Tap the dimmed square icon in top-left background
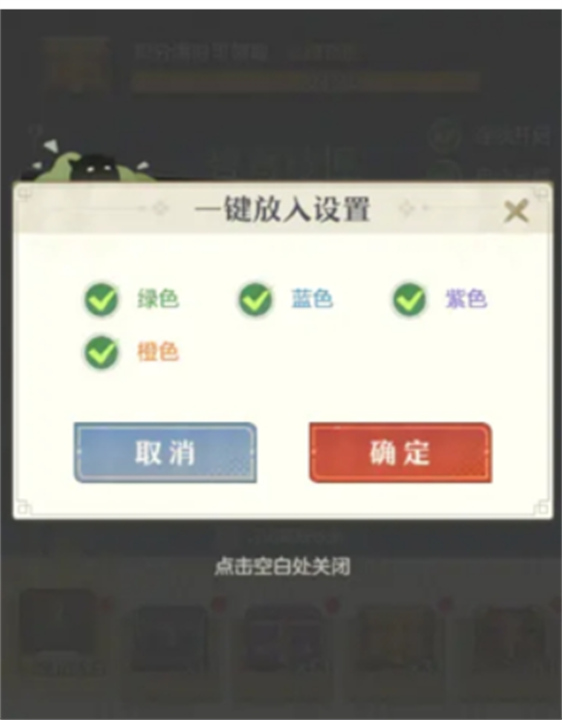 click(77, 64)
